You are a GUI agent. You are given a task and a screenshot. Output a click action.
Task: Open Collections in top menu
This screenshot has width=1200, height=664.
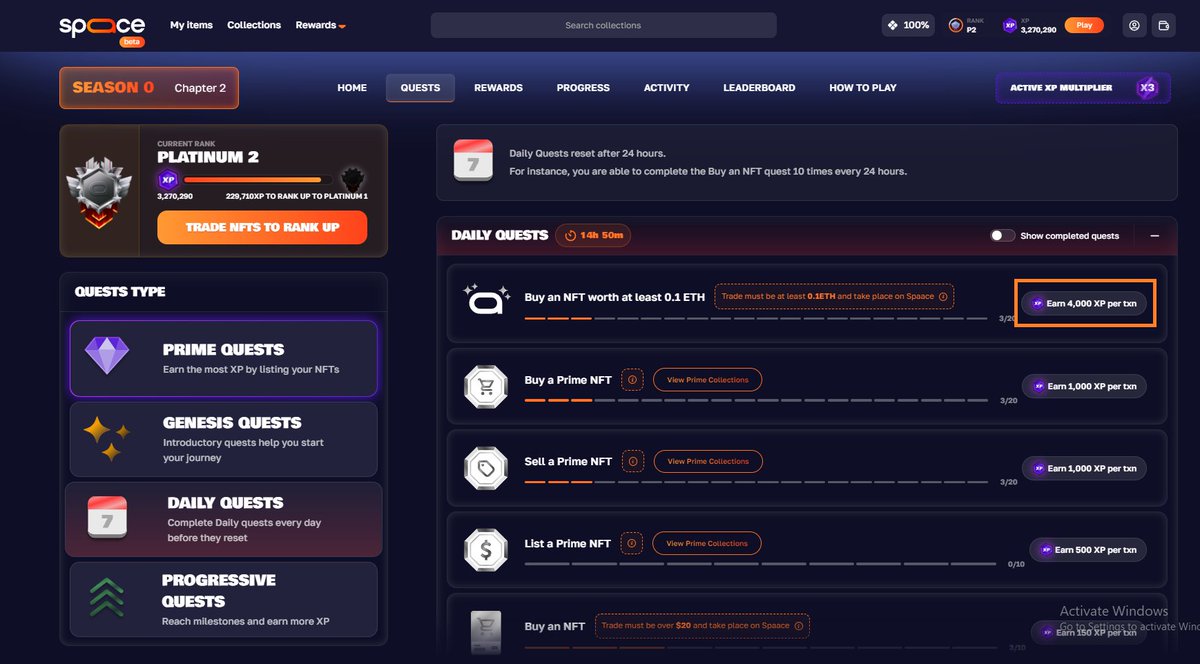pos(254,25)
